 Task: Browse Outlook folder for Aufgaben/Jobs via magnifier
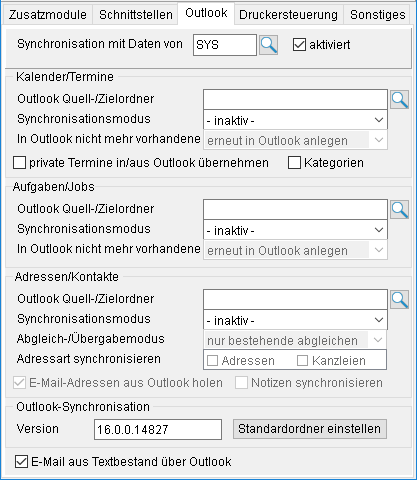point(400,210)
